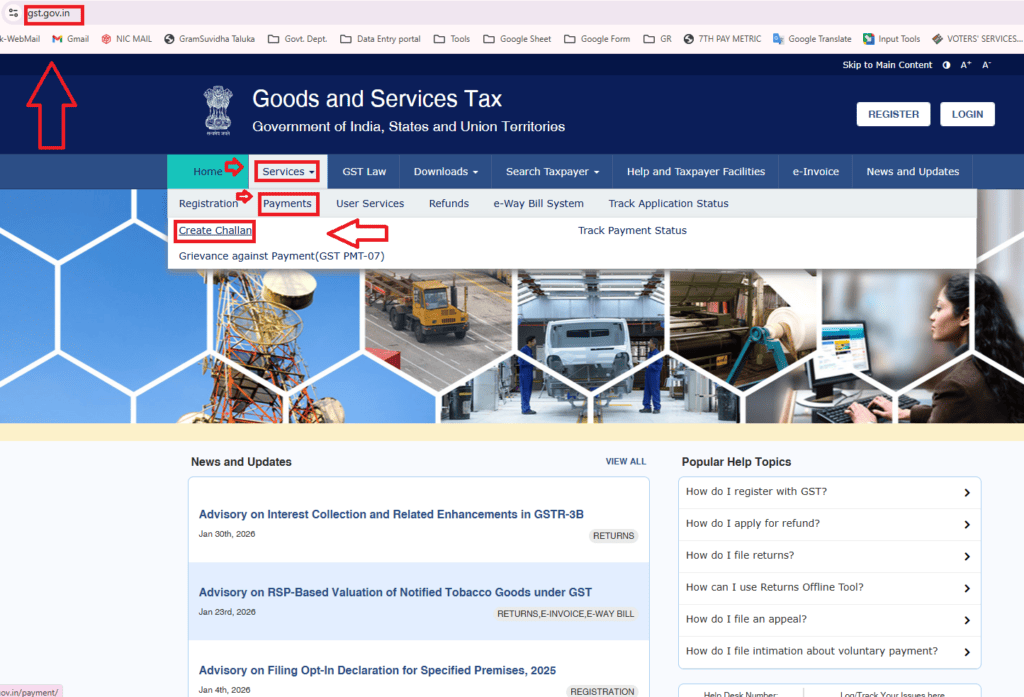The height and width of the screenshot is (697, 1024).
Task: Select the Payments submenu tab
Action: [x=287, y=203]
